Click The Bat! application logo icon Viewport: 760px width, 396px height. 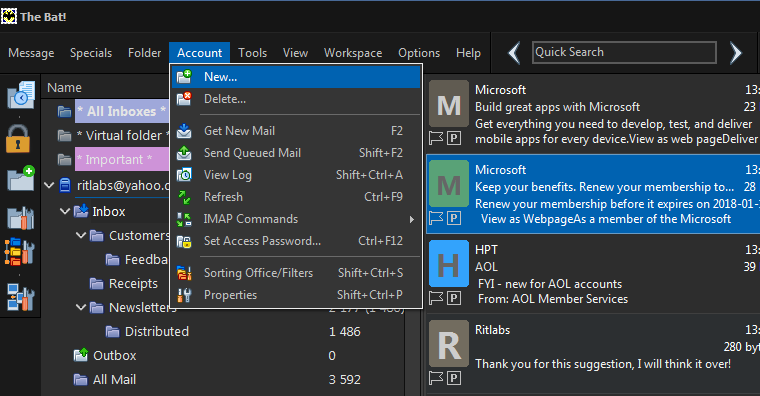(x=9, y=16)
